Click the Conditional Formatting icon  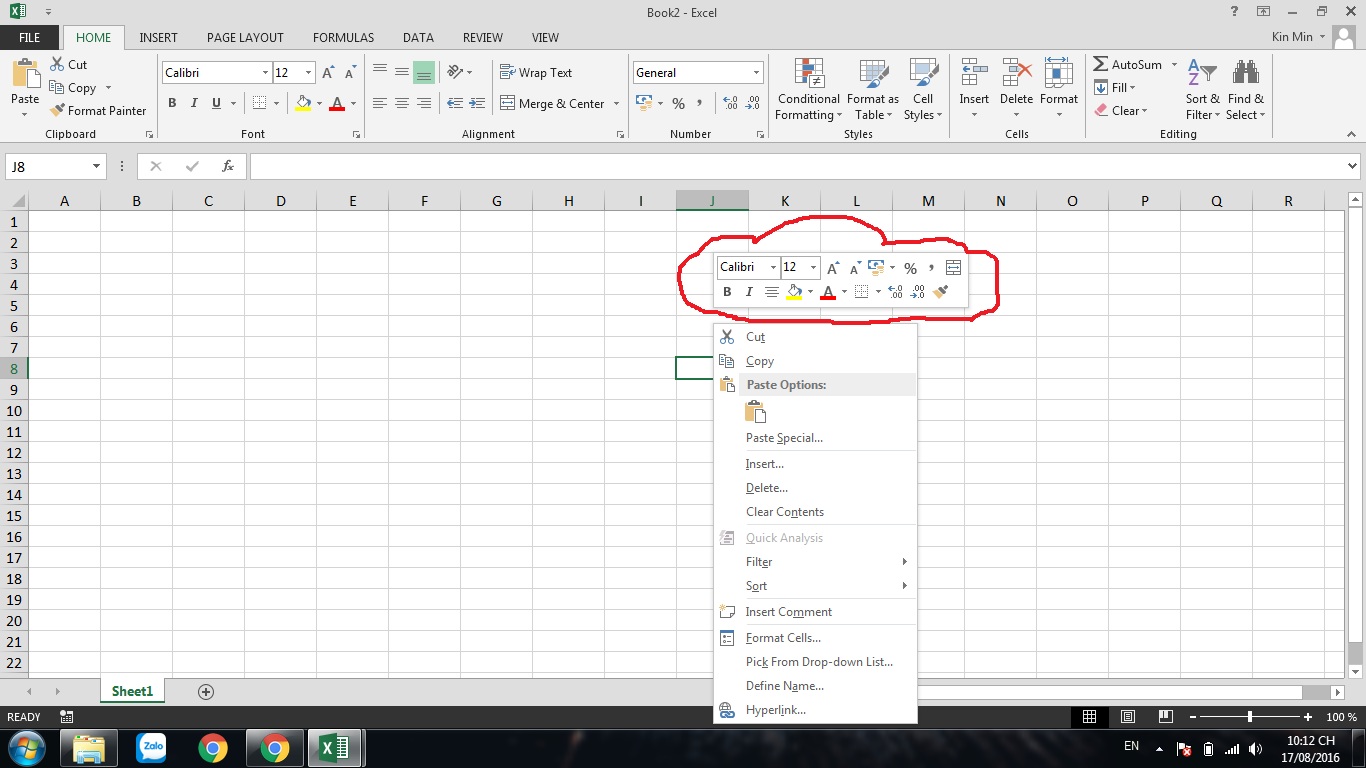[808, 74]
